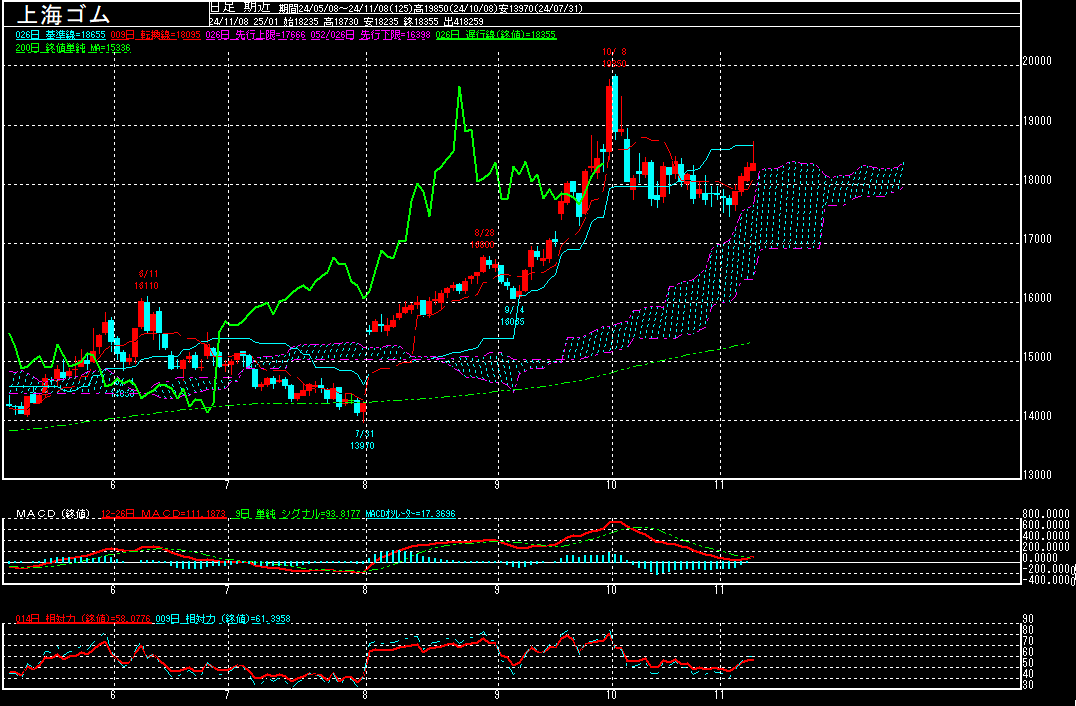The width and height of the screenshot is (1076, 706).
Task: Select the 12-26日 MACD=111.1873 legend label
Action: pos(163,514)
